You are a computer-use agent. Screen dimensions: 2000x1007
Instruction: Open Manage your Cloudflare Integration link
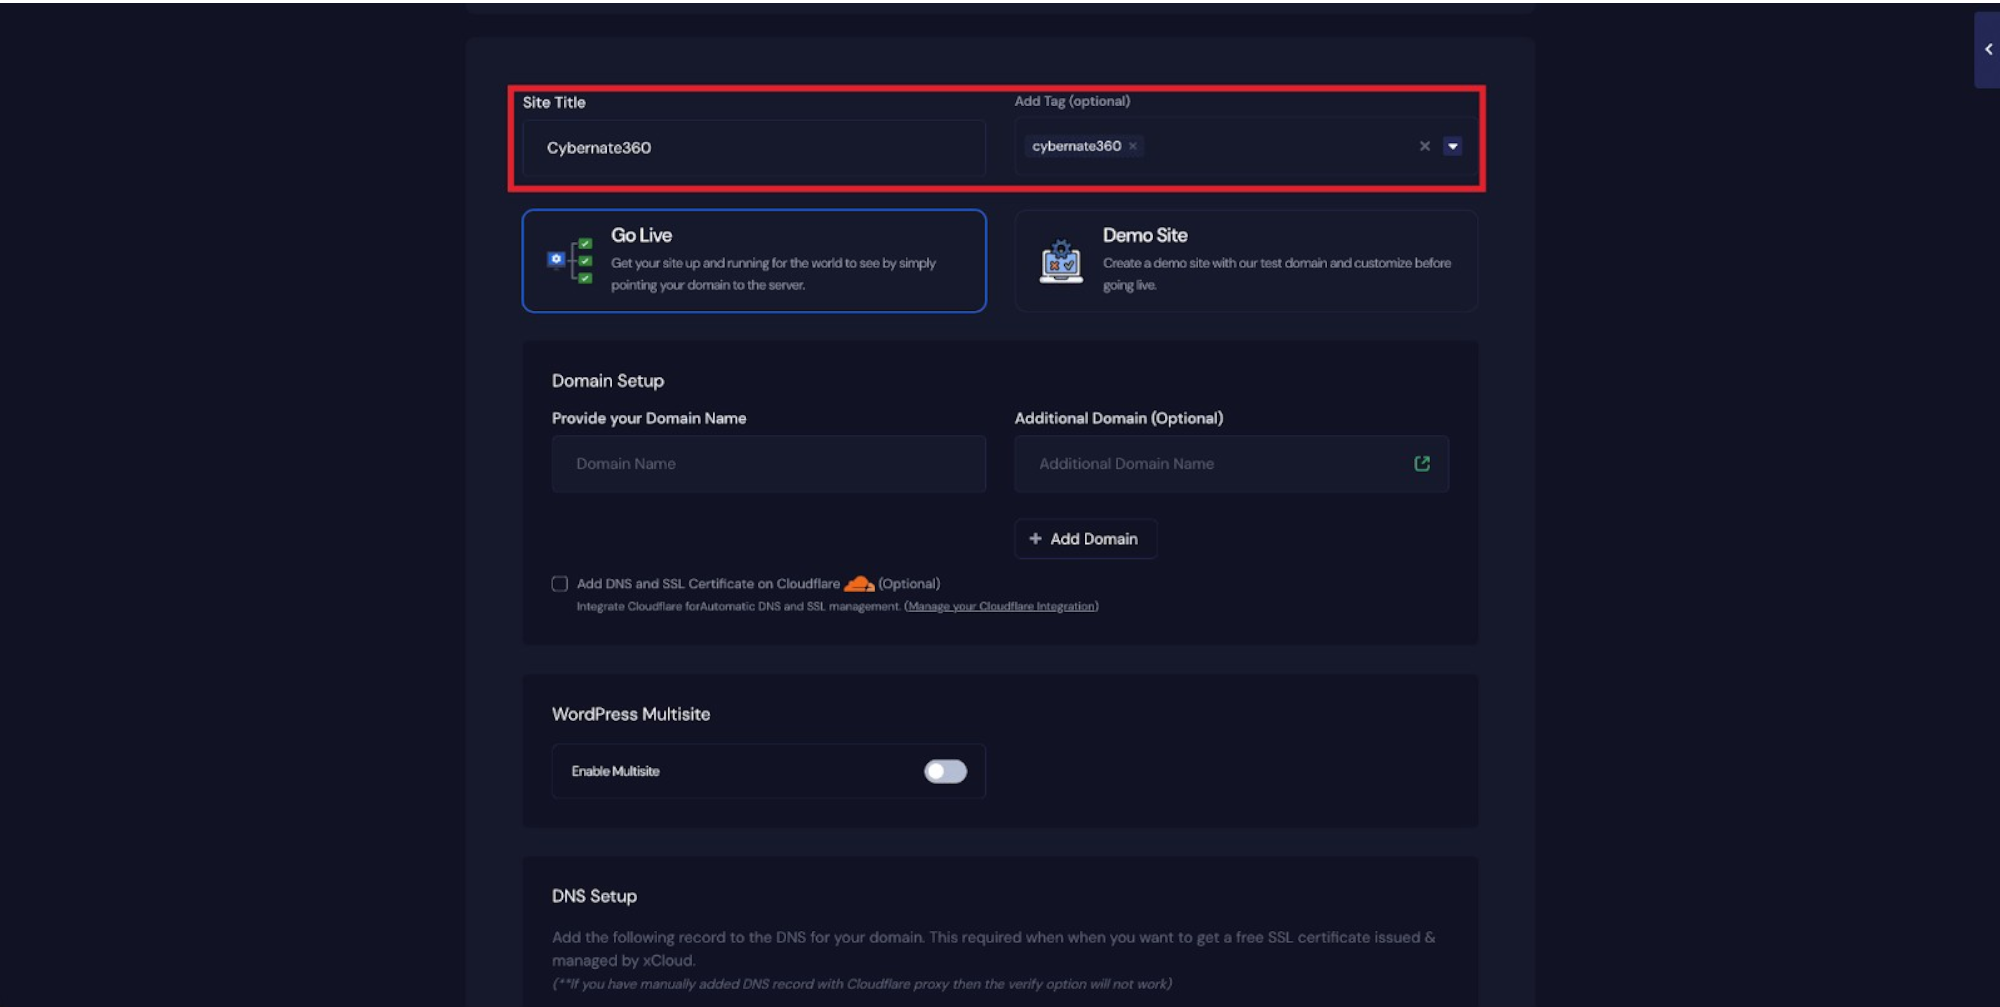pos(1000,606)
